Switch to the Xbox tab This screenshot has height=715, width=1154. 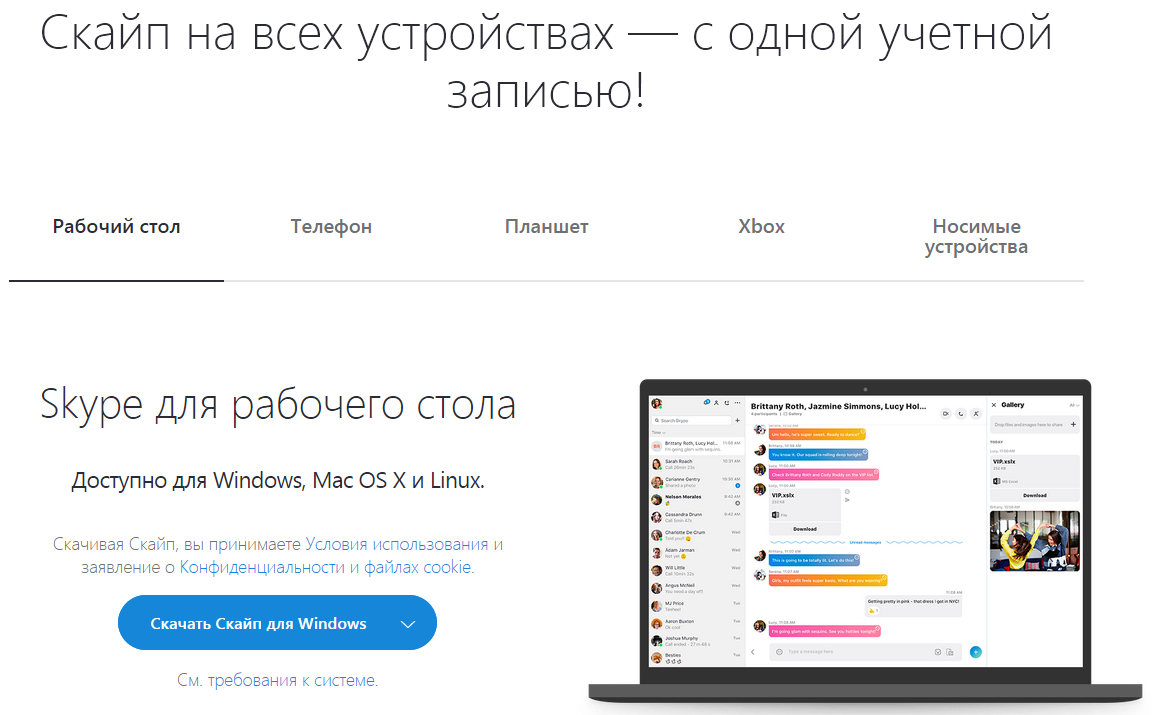(x=762, y=227)
